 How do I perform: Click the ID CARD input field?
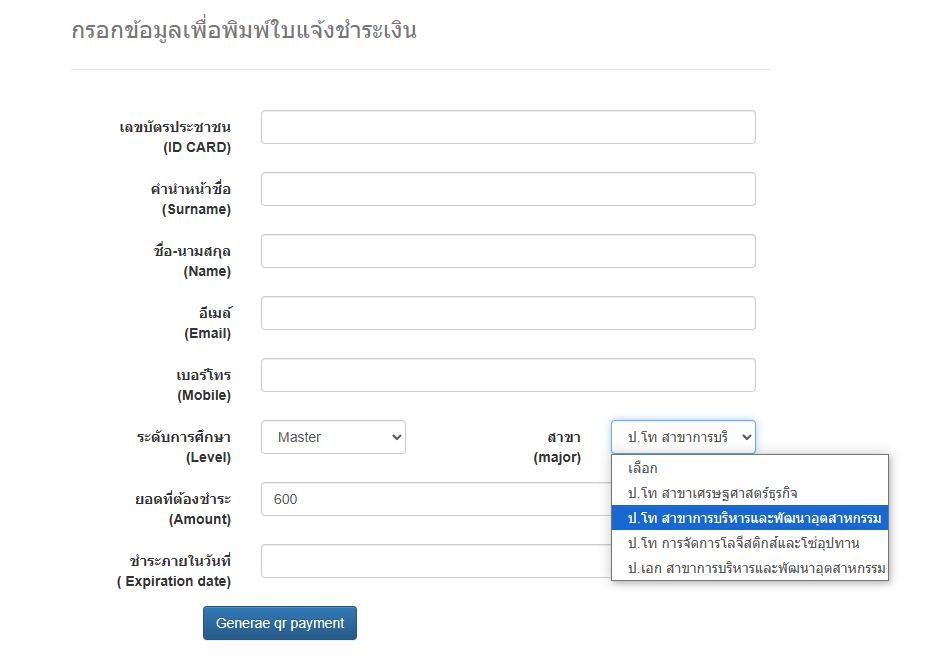(x=508, y=127)
